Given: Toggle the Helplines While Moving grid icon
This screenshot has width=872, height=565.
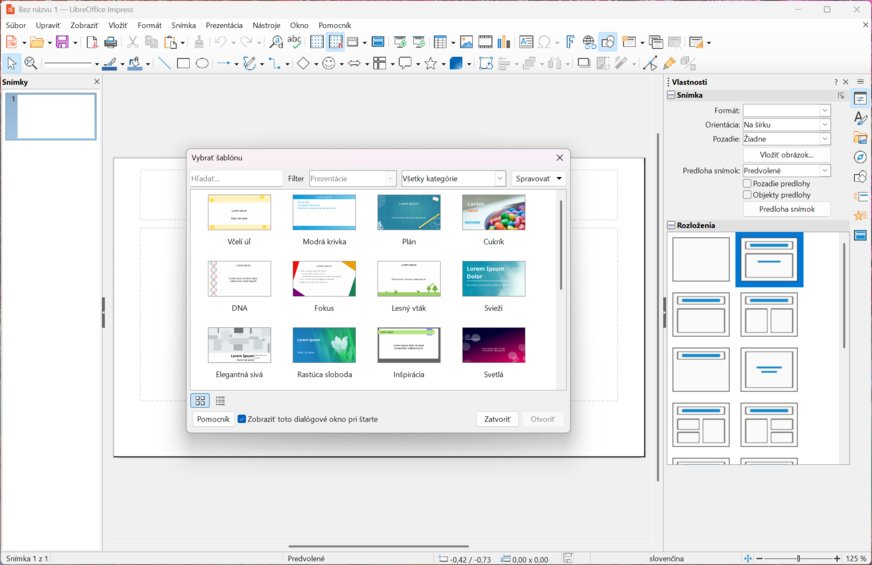Looking at the screenshot, I should [336, 42].
